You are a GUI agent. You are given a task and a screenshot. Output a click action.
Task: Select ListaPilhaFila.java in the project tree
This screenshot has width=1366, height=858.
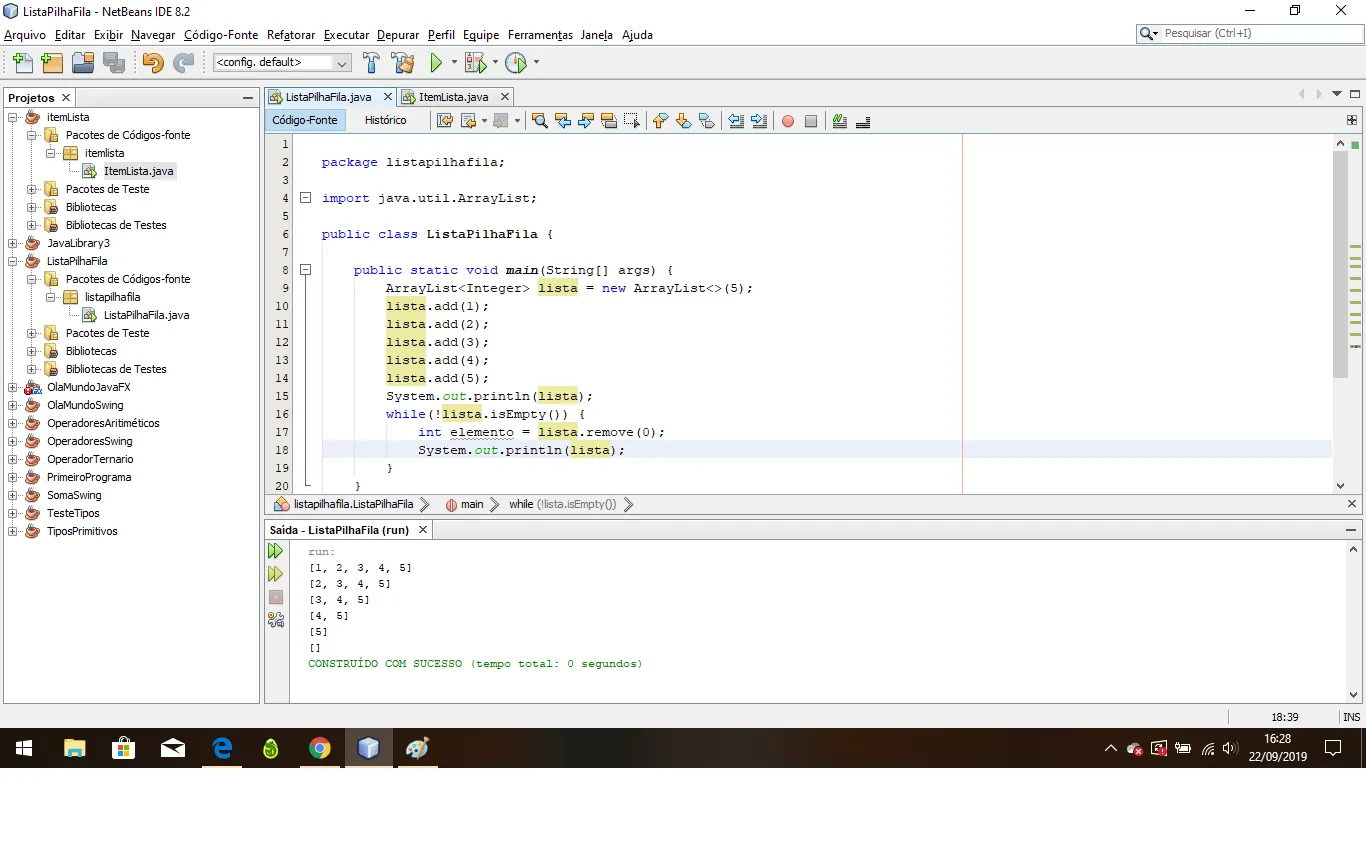tap(146, 315)
